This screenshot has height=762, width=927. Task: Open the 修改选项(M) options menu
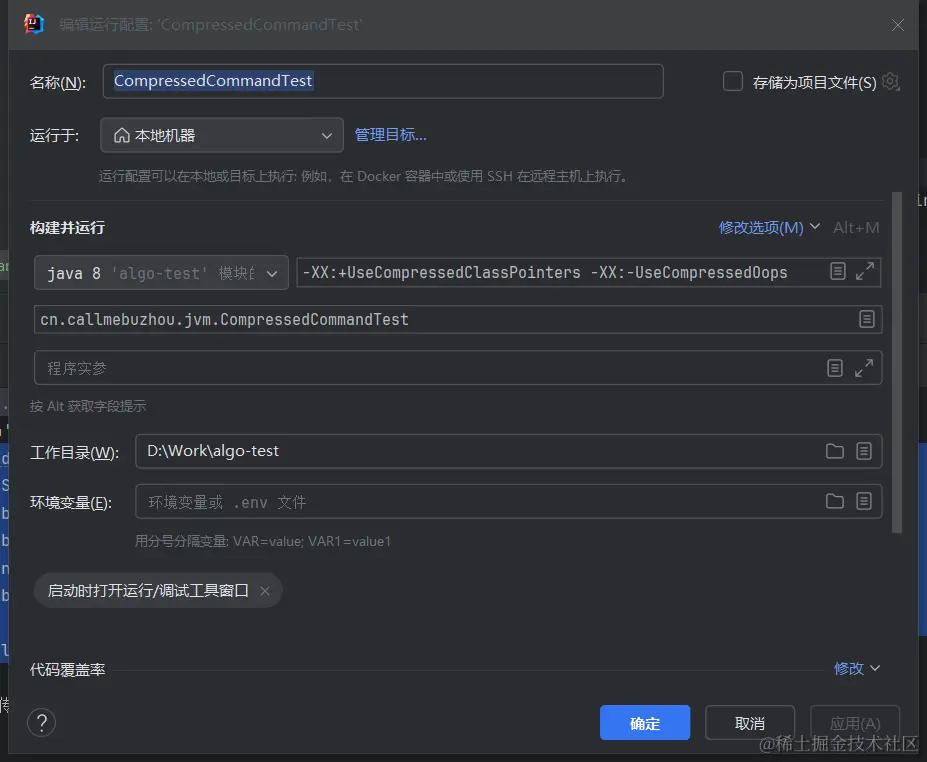769,228
